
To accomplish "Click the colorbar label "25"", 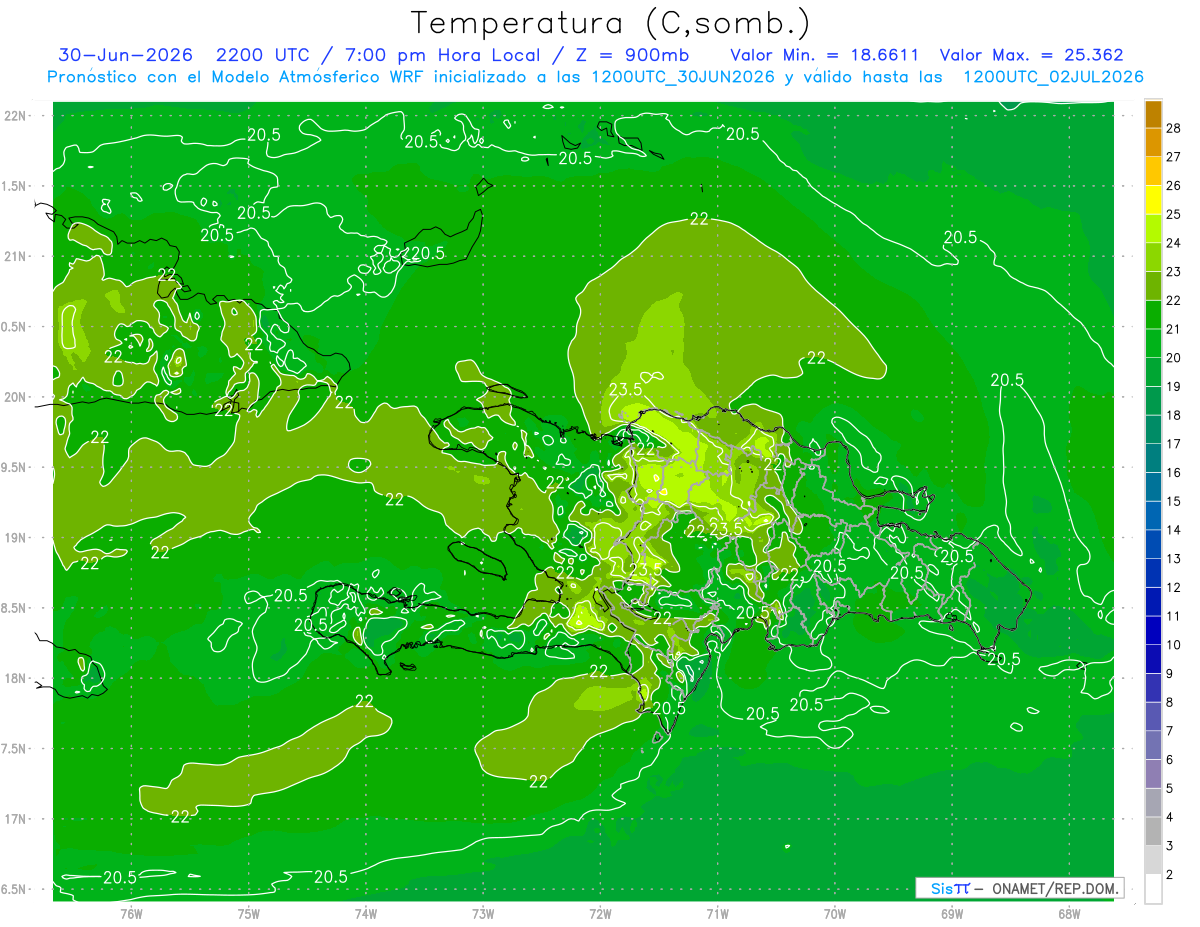I will [x=1175, y=214].
